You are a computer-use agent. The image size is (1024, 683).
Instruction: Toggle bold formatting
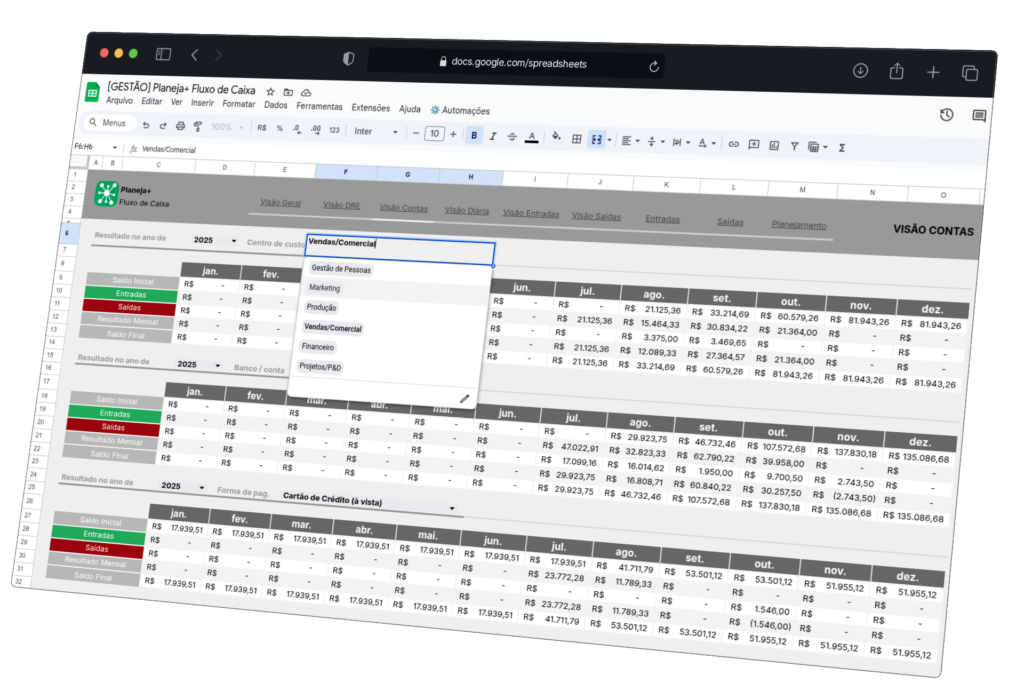(x=474, y=135)
